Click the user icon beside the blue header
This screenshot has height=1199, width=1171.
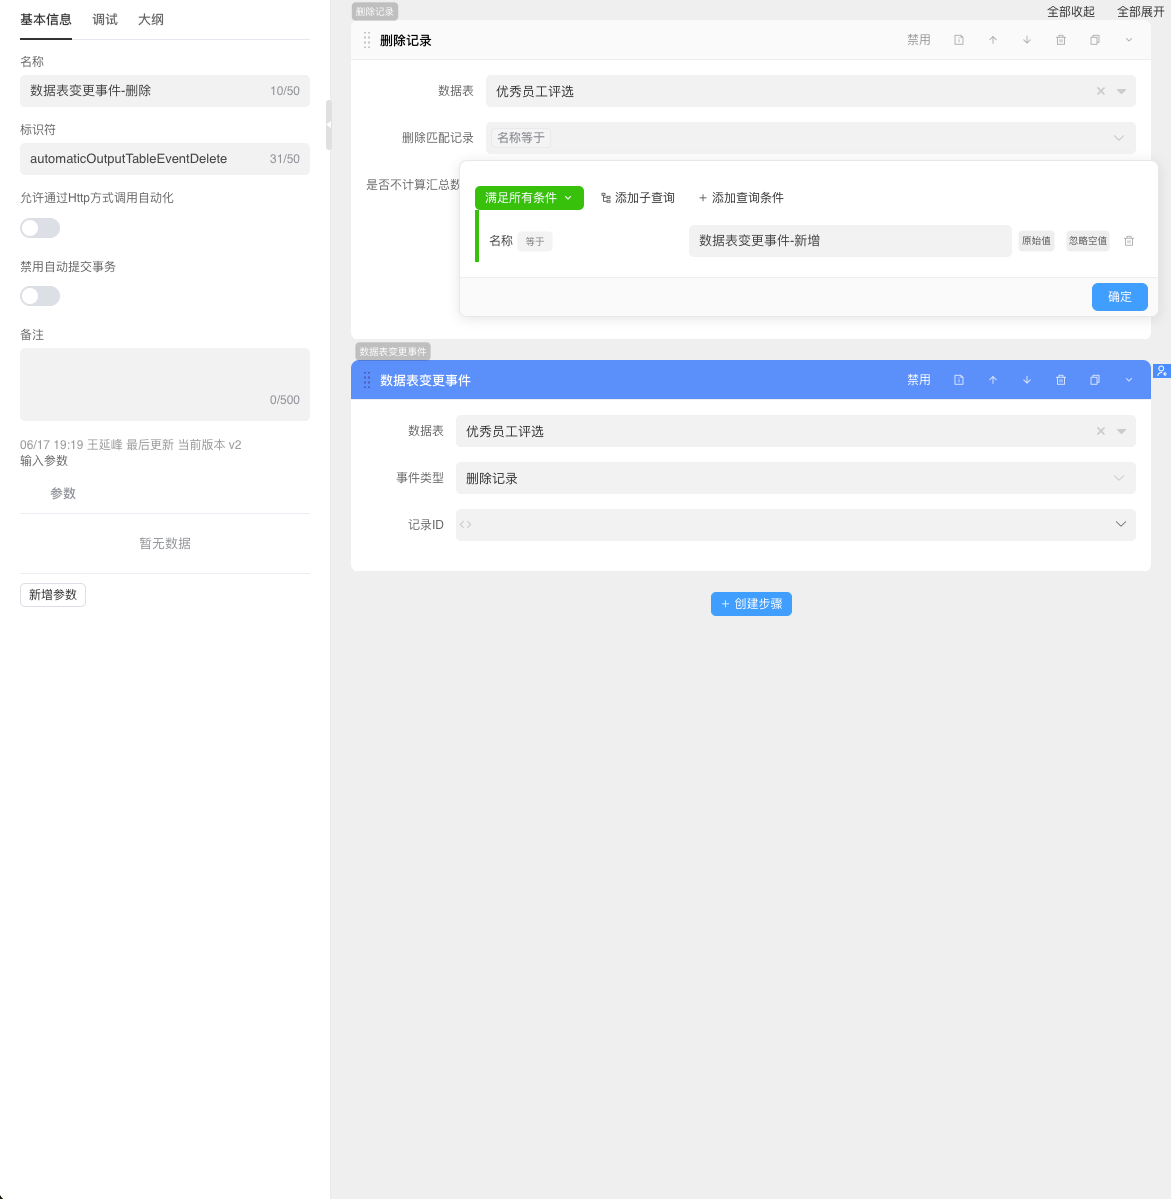point(1161,371)
